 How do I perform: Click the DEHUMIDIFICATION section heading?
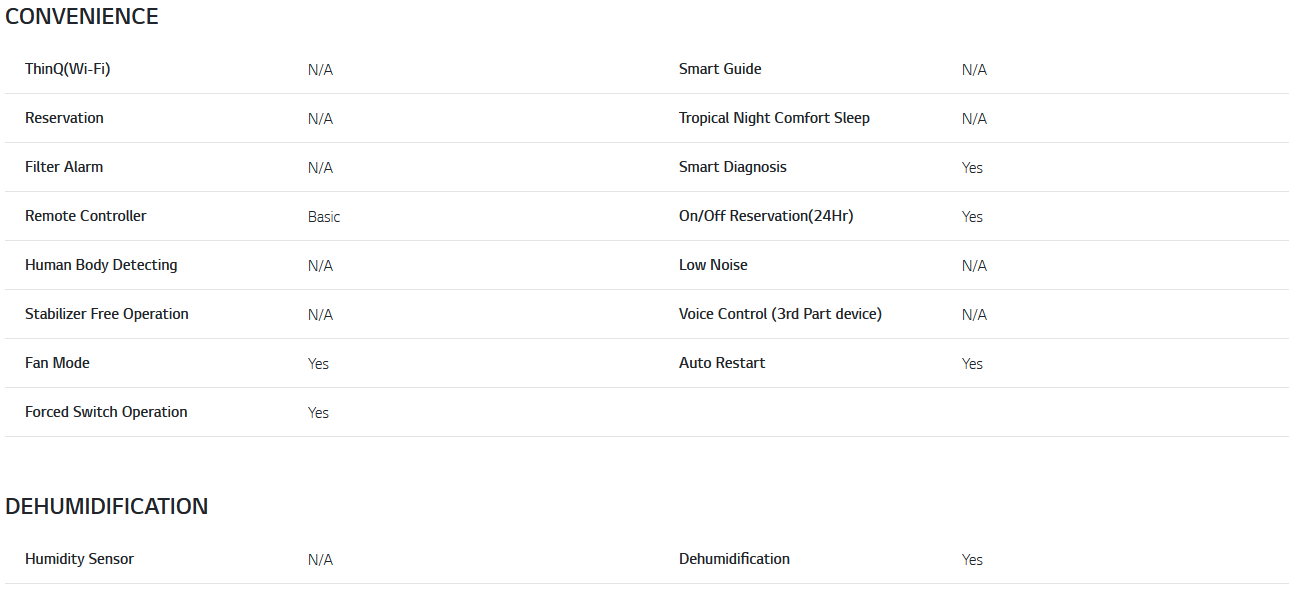tap(106, 507)
